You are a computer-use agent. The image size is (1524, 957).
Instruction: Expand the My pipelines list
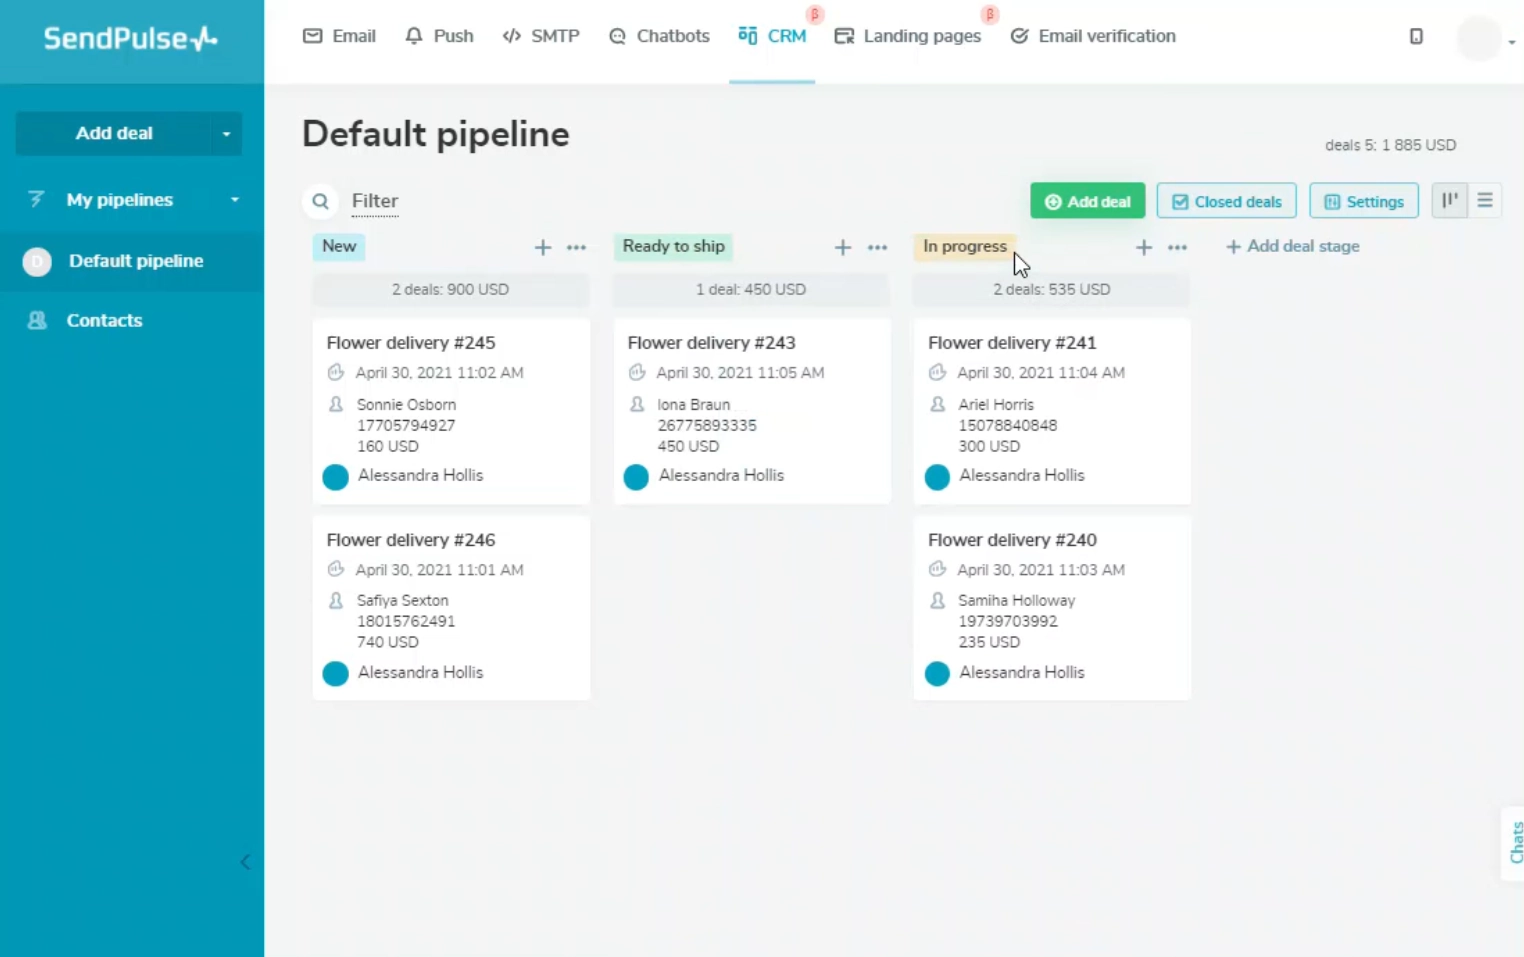click(236, 200)
